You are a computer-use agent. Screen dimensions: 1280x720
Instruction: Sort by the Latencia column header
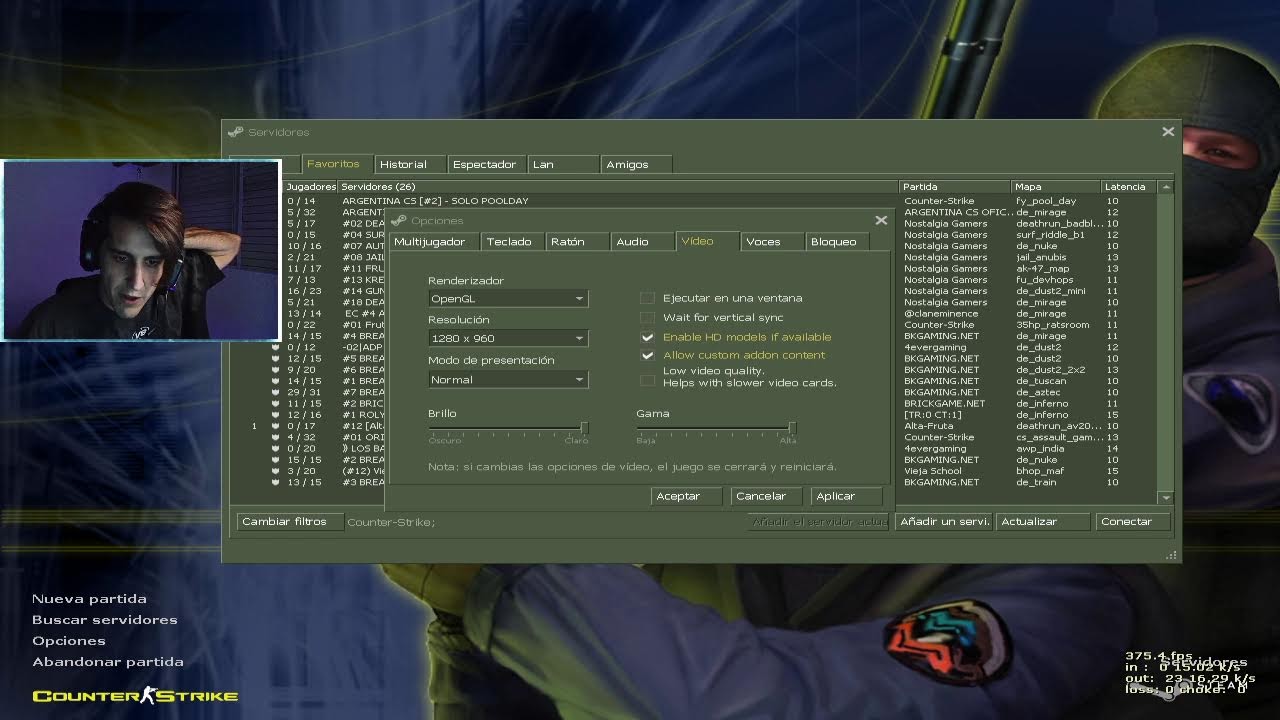pyautogui.click(x=1129, y=186)
